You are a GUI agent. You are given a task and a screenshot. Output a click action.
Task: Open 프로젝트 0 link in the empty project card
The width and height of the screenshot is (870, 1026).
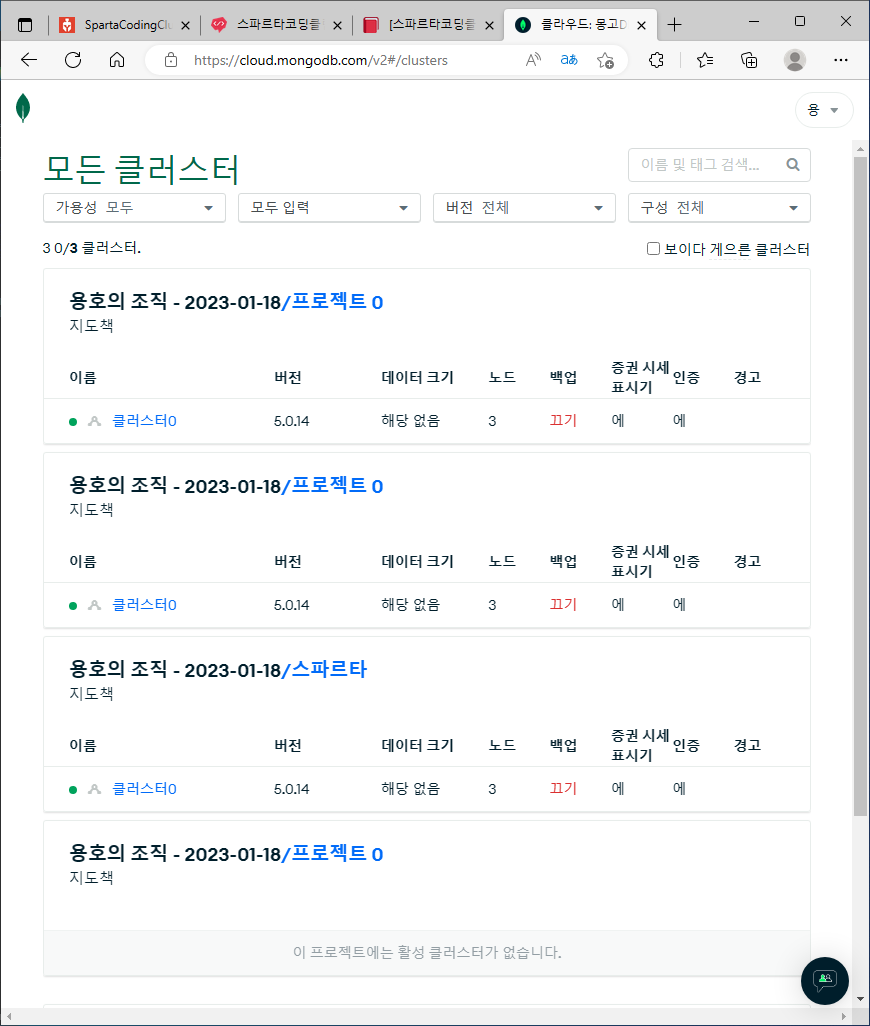click(337, 853)
